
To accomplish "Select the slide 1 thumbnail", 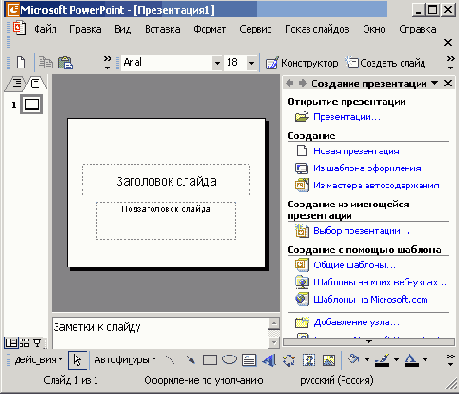I will coord(31,105).
